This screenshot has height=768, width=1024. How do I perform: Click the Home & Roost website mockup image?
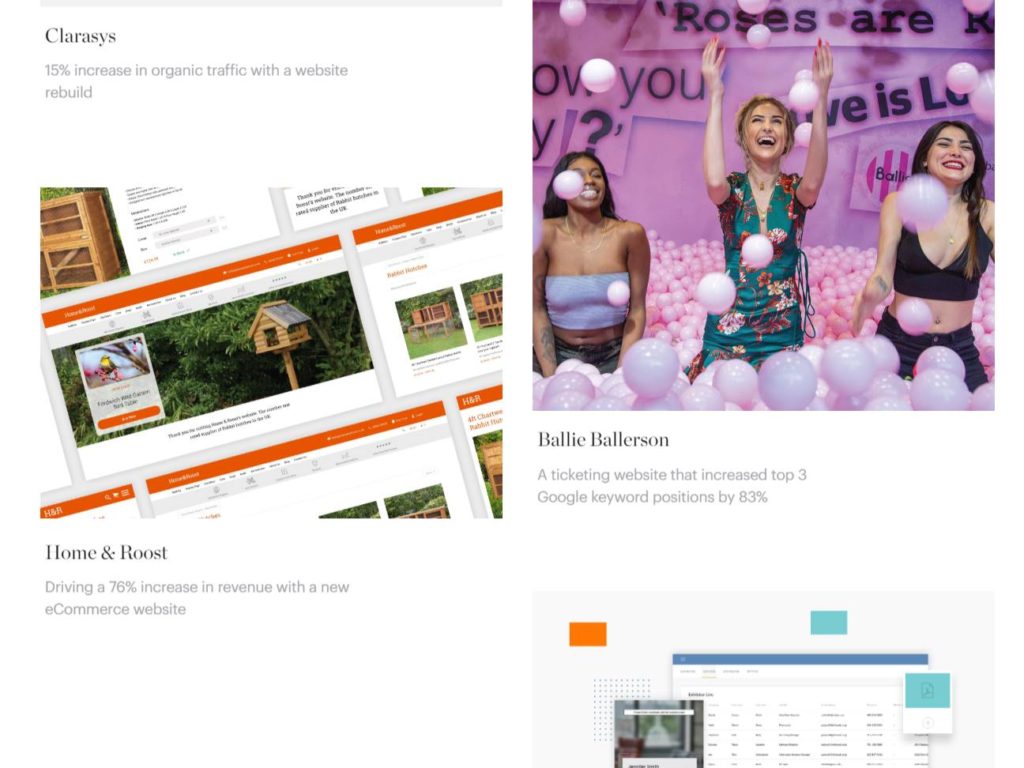click(x=272, y=353)
